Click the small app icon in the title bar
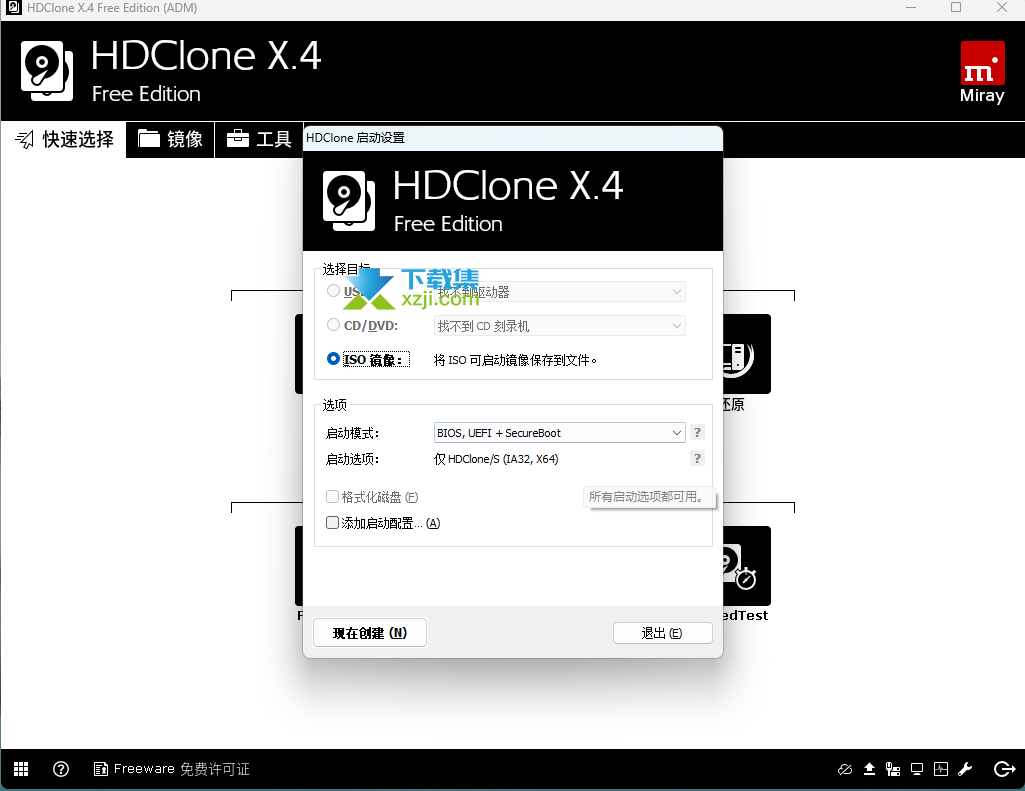The height and width of the screenshot is (791, 1025). tap(13, 8)
